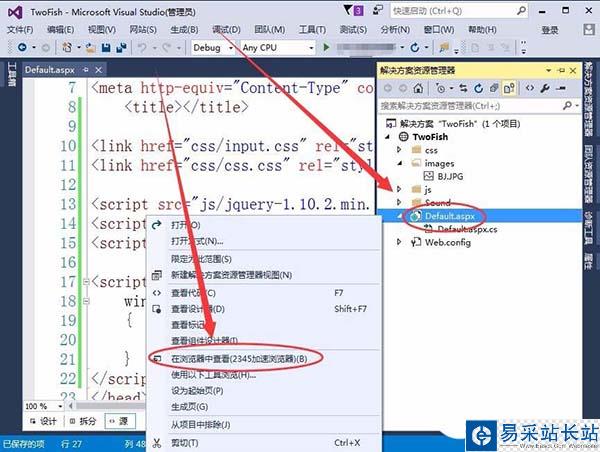Screen dimensions: 600x452
Task: Open the 属性 side tab on right edge
Action: 589,261
